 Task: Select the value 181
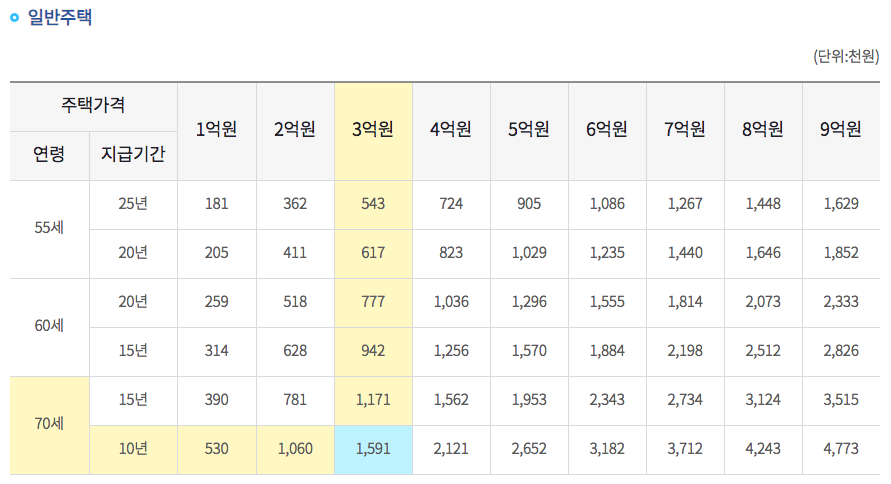click(x=216, y=205)
